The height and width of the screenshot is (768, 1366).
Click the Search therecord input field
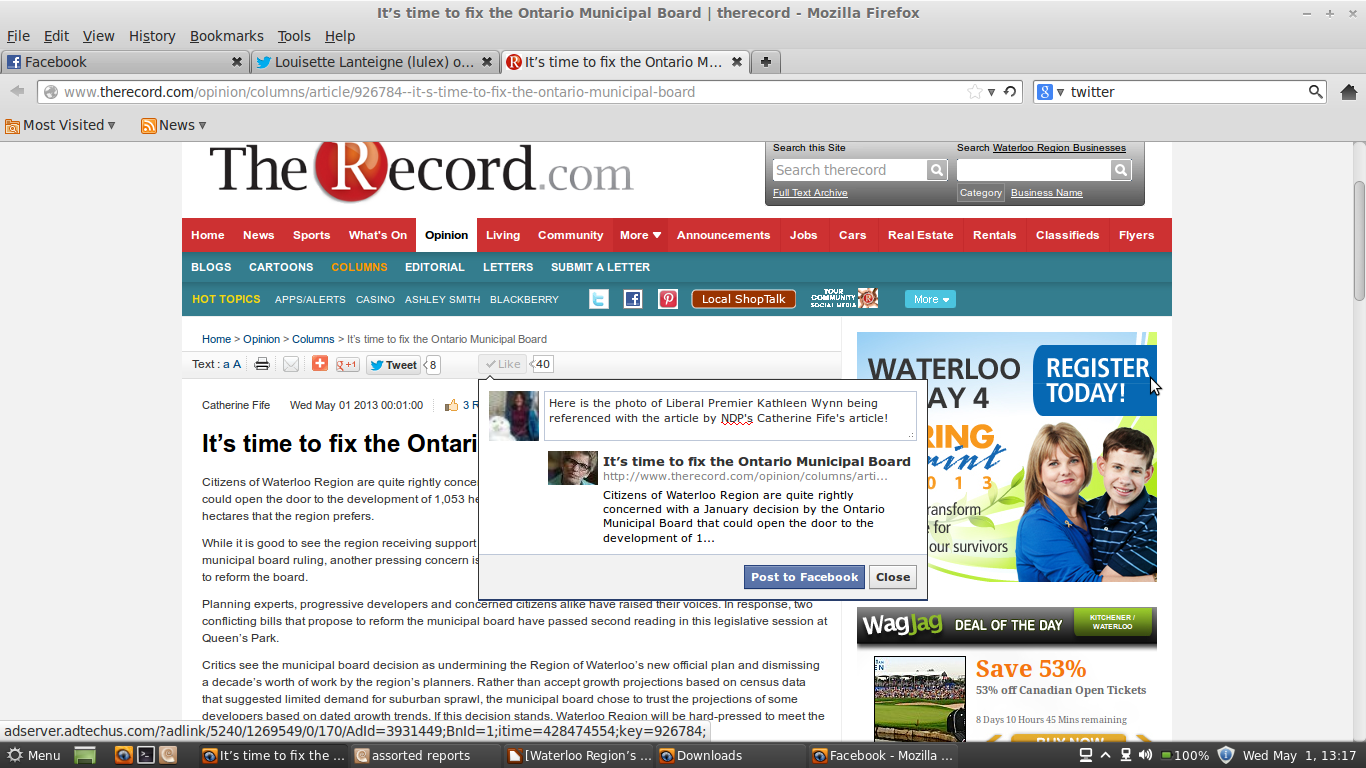850,170
